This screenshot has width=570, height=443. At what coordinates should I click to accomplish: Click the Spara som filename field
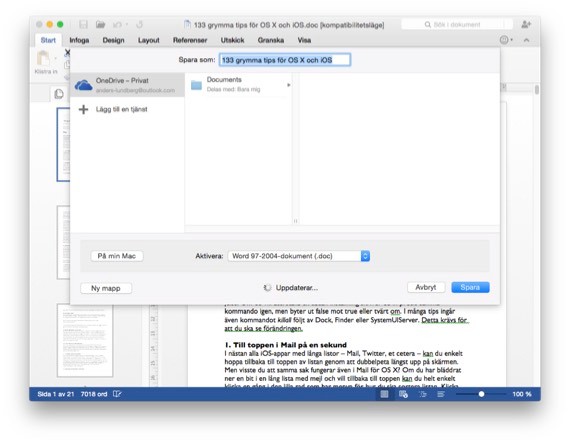click(x=285, y=60)
